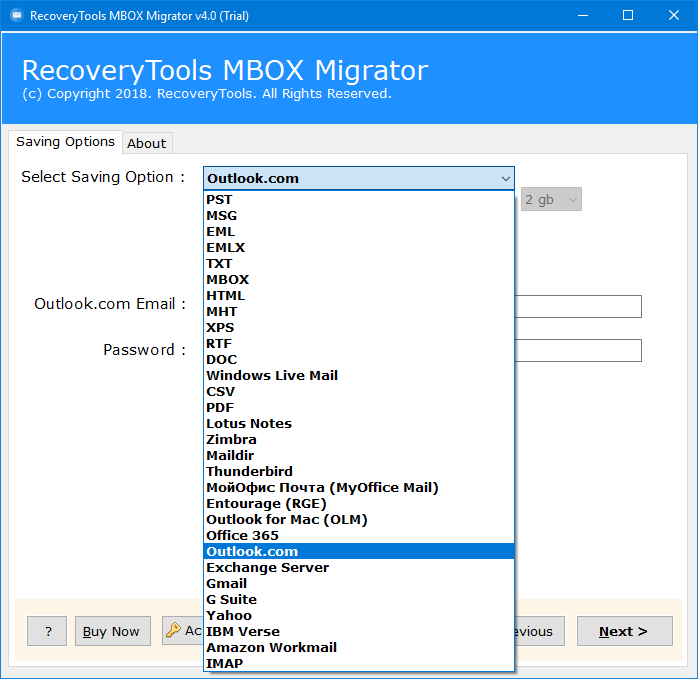
Task: Choose Outlook for Mac (OLM)
Action: tap(359, 520)
